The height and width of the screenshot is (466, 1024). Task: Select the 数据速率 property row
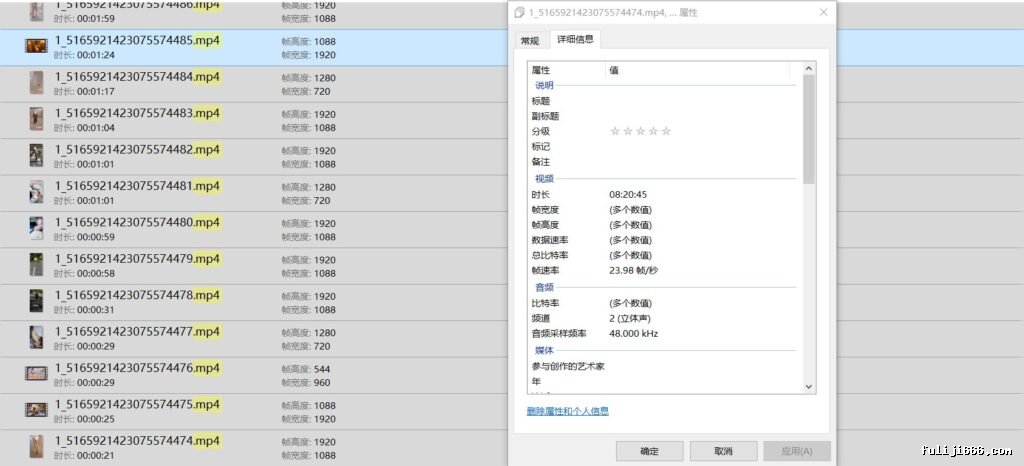[x=665, y=240]
